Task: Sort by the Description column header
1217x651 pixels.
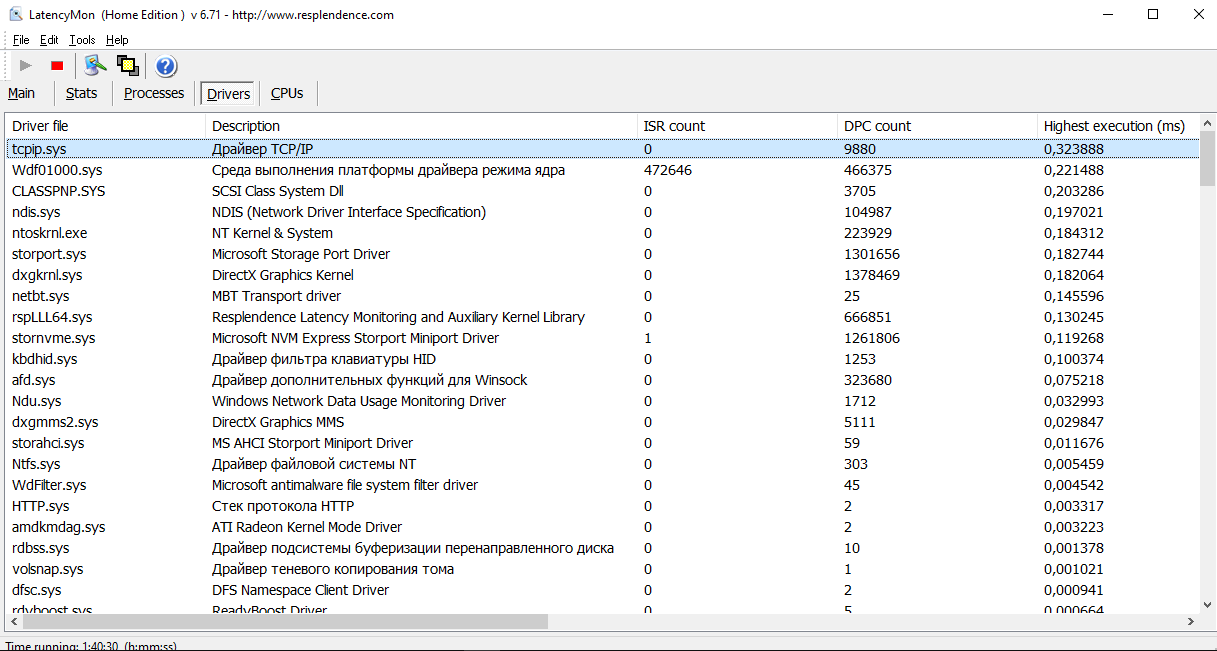Action: pos(422,126)
